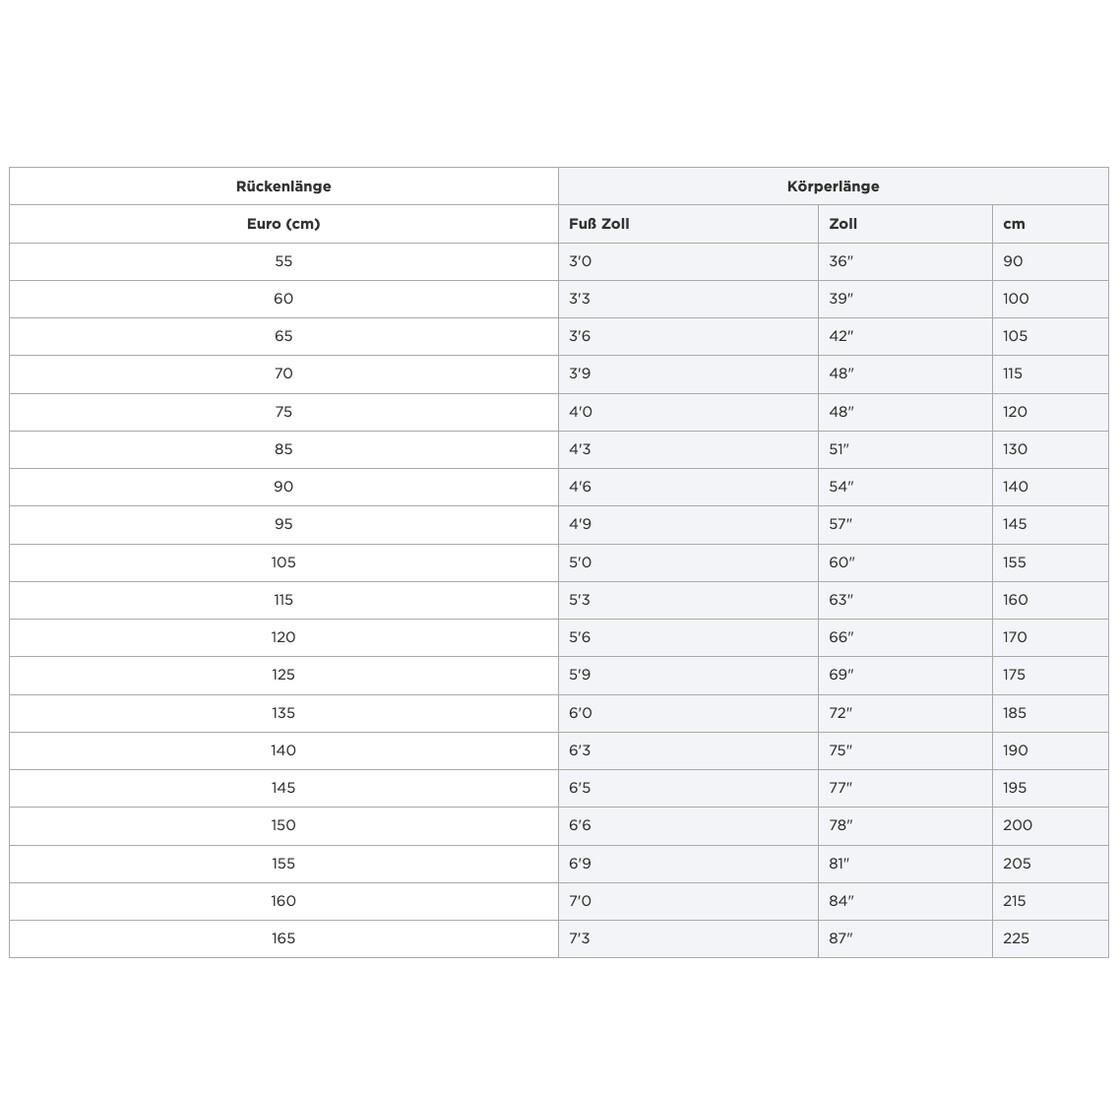Select the Fuß Zoll subheader cell
This screenshot has height=1120, width=1120.
[x=599, y=224]
